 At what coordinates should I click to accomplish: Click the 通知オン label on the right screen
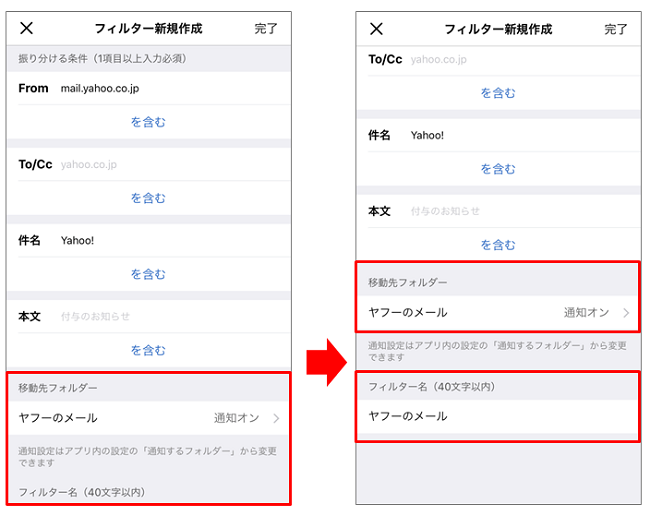pos(587,313)
